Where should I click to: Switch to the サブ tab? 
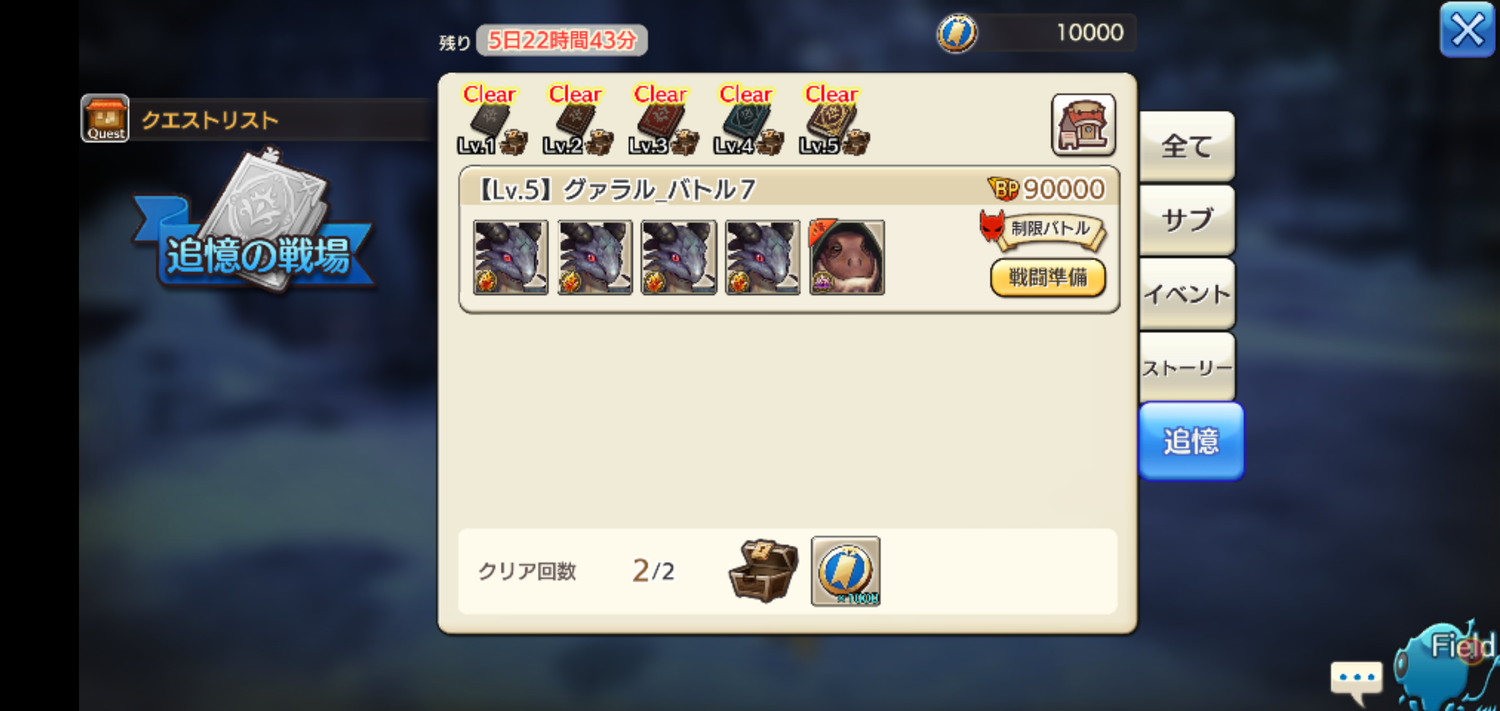point(1187,220)
